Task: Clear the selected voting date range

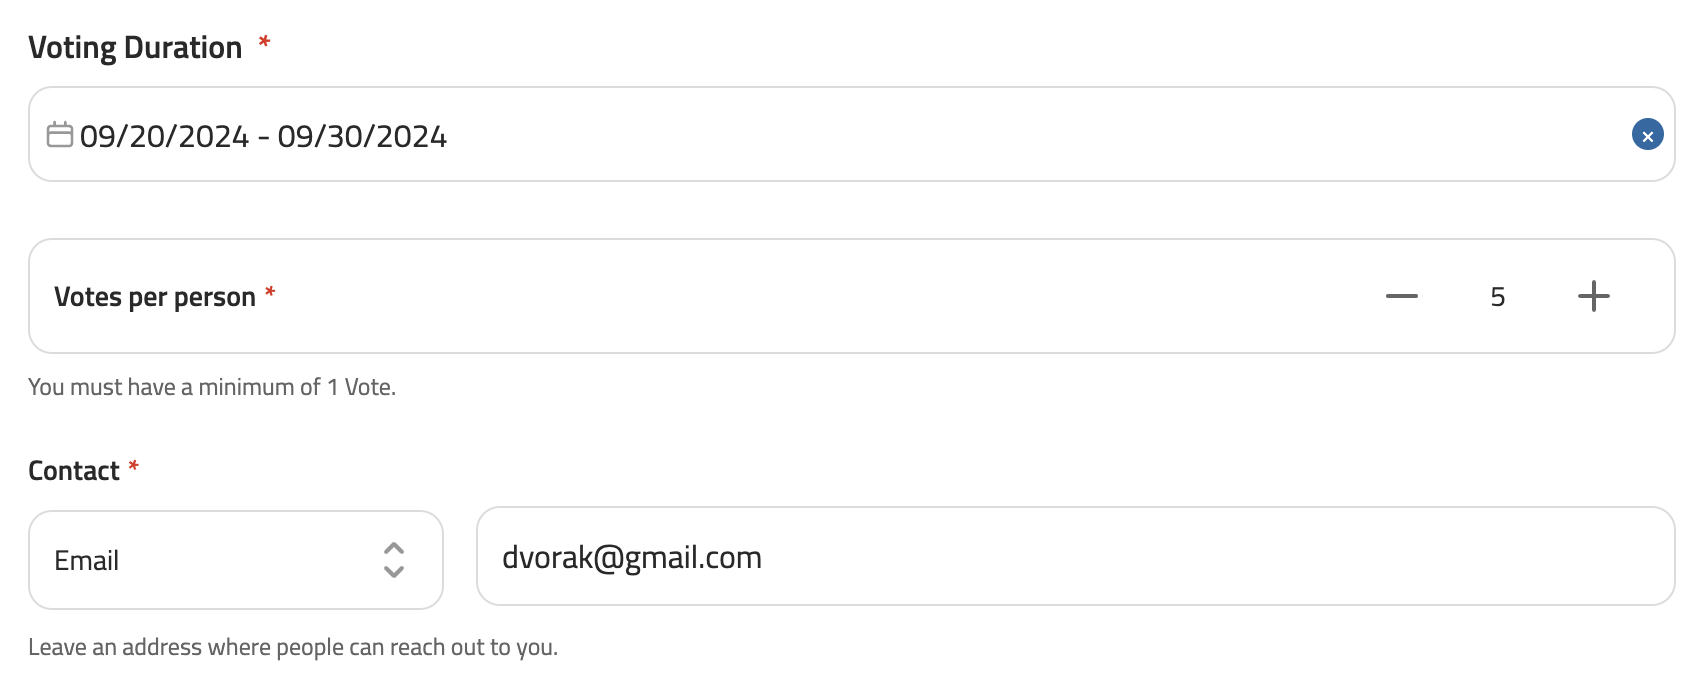Action: (x=1647, y=135)
